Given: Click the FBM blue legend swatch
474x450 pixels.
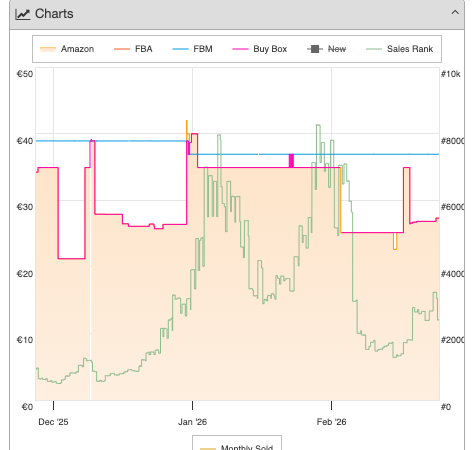Looking at the screenshot, I should [x=180, y=49].
